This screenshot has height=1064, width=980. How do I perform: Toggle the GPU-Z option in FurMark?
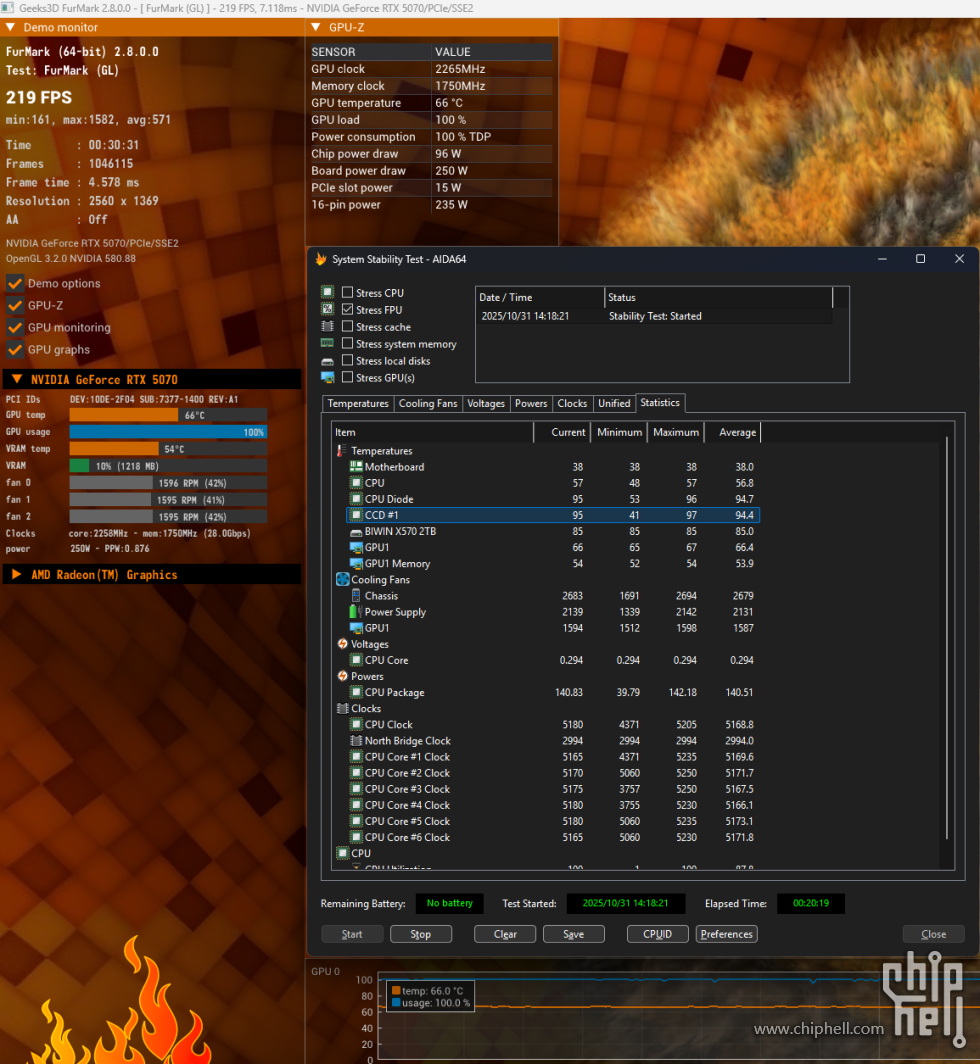coord(14,305)
